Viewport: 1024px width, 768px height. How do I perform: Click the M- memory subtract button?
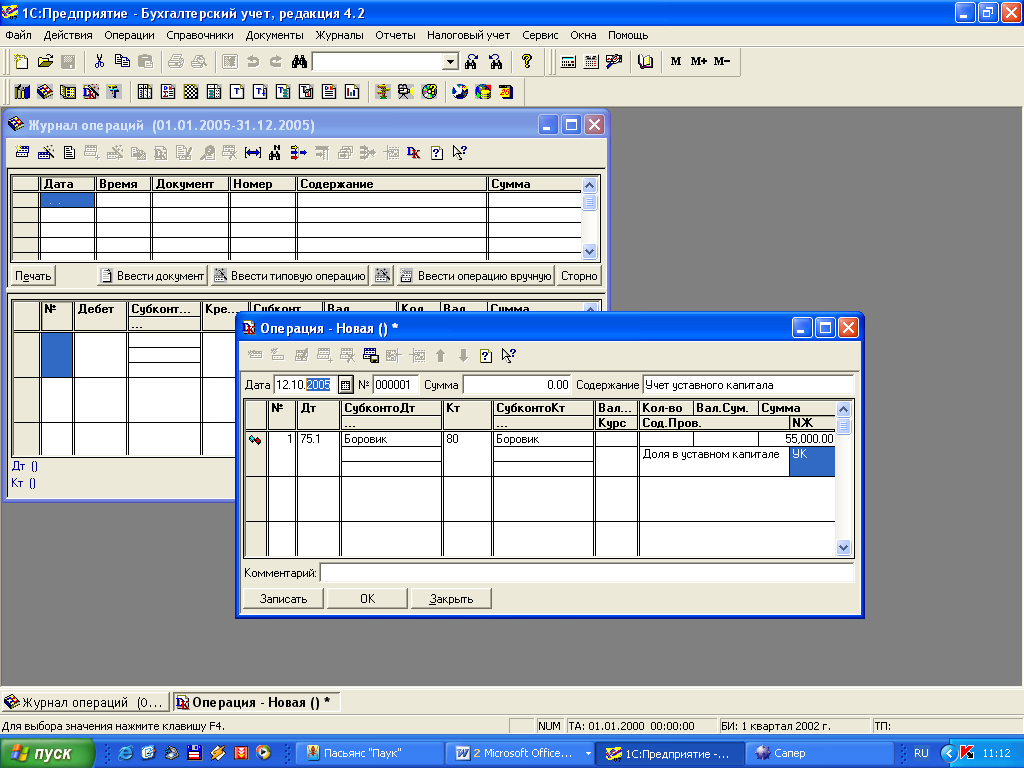[x=722, y=61]
